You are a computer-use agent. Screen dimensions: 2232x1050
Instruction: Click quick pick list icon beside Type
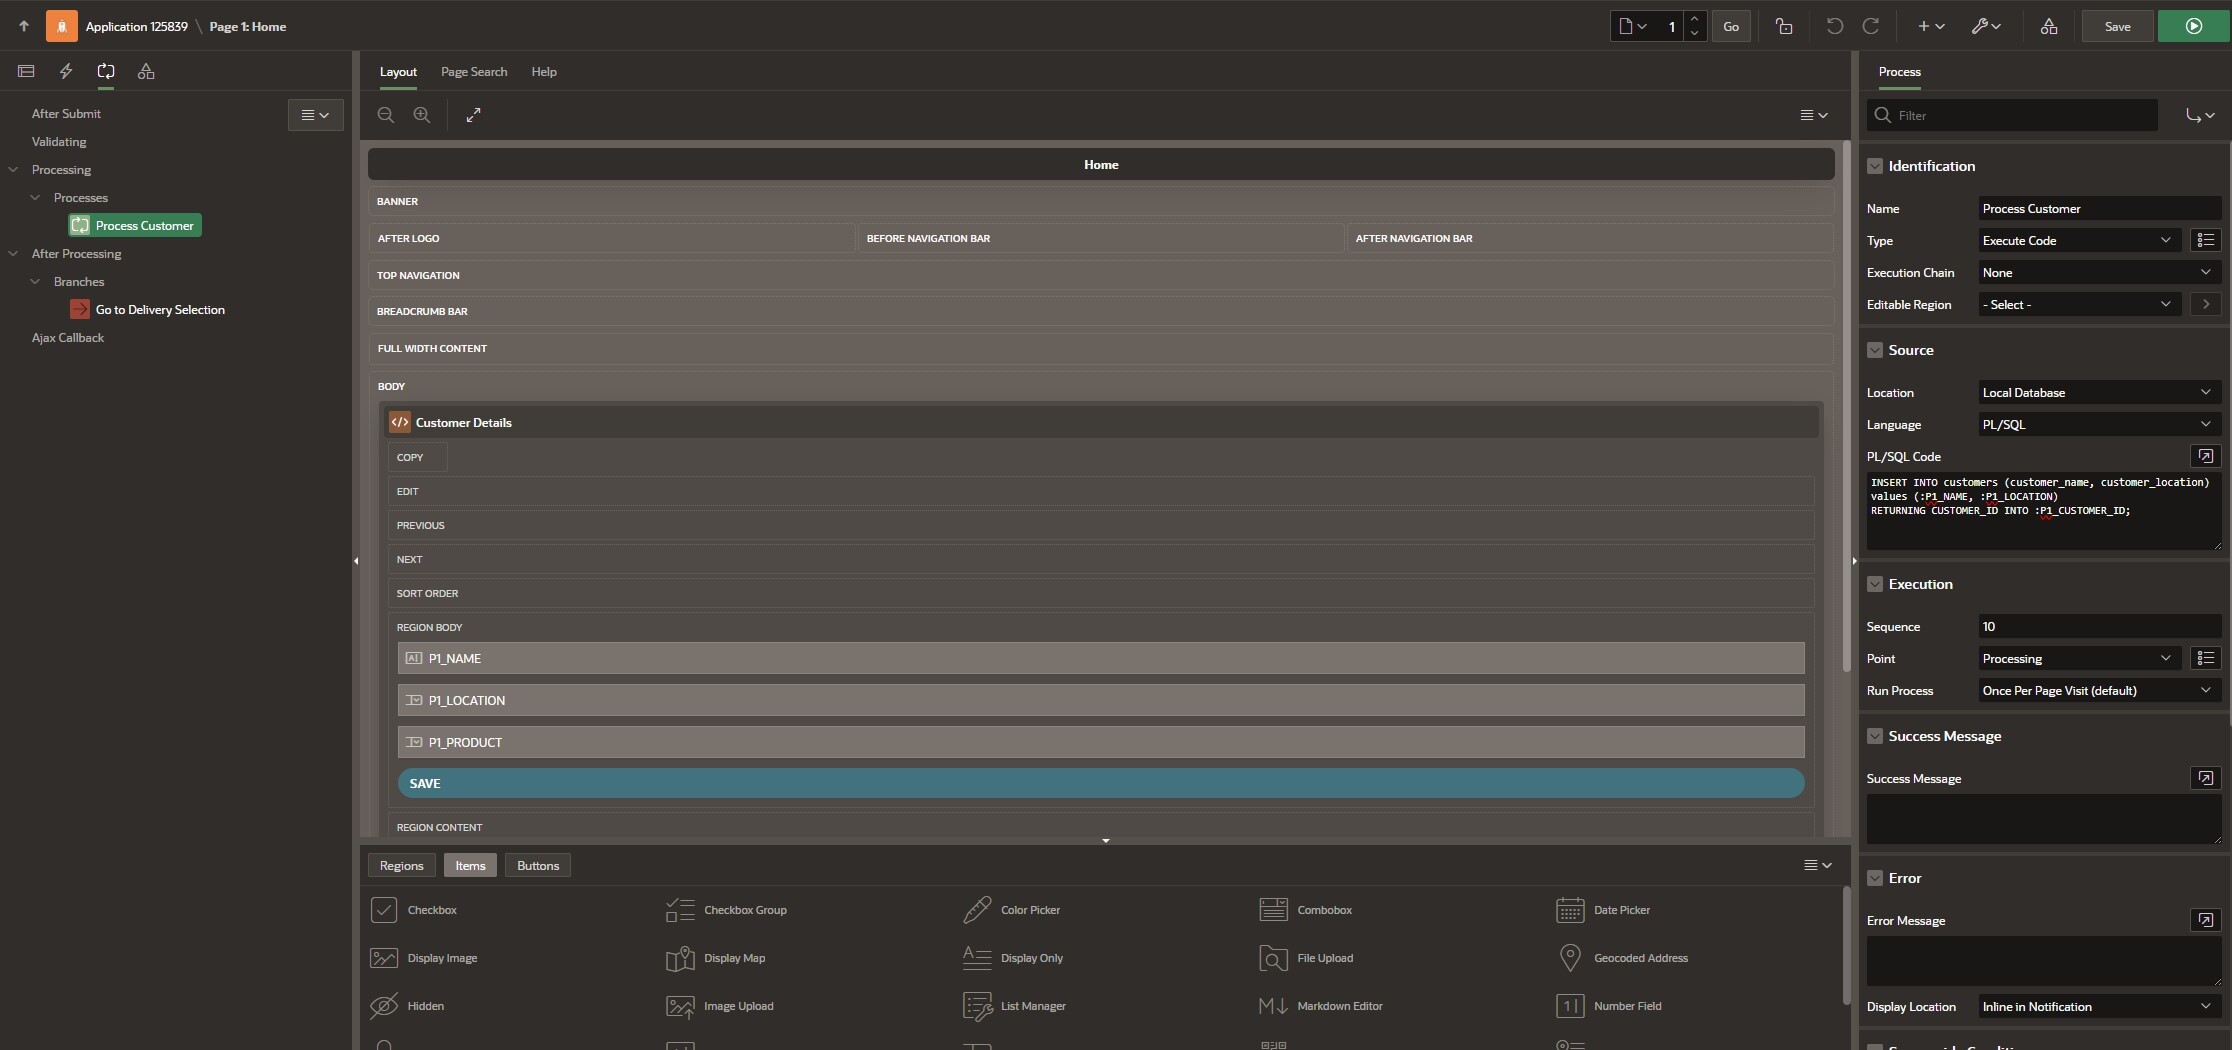click(x=2205, y=240)
